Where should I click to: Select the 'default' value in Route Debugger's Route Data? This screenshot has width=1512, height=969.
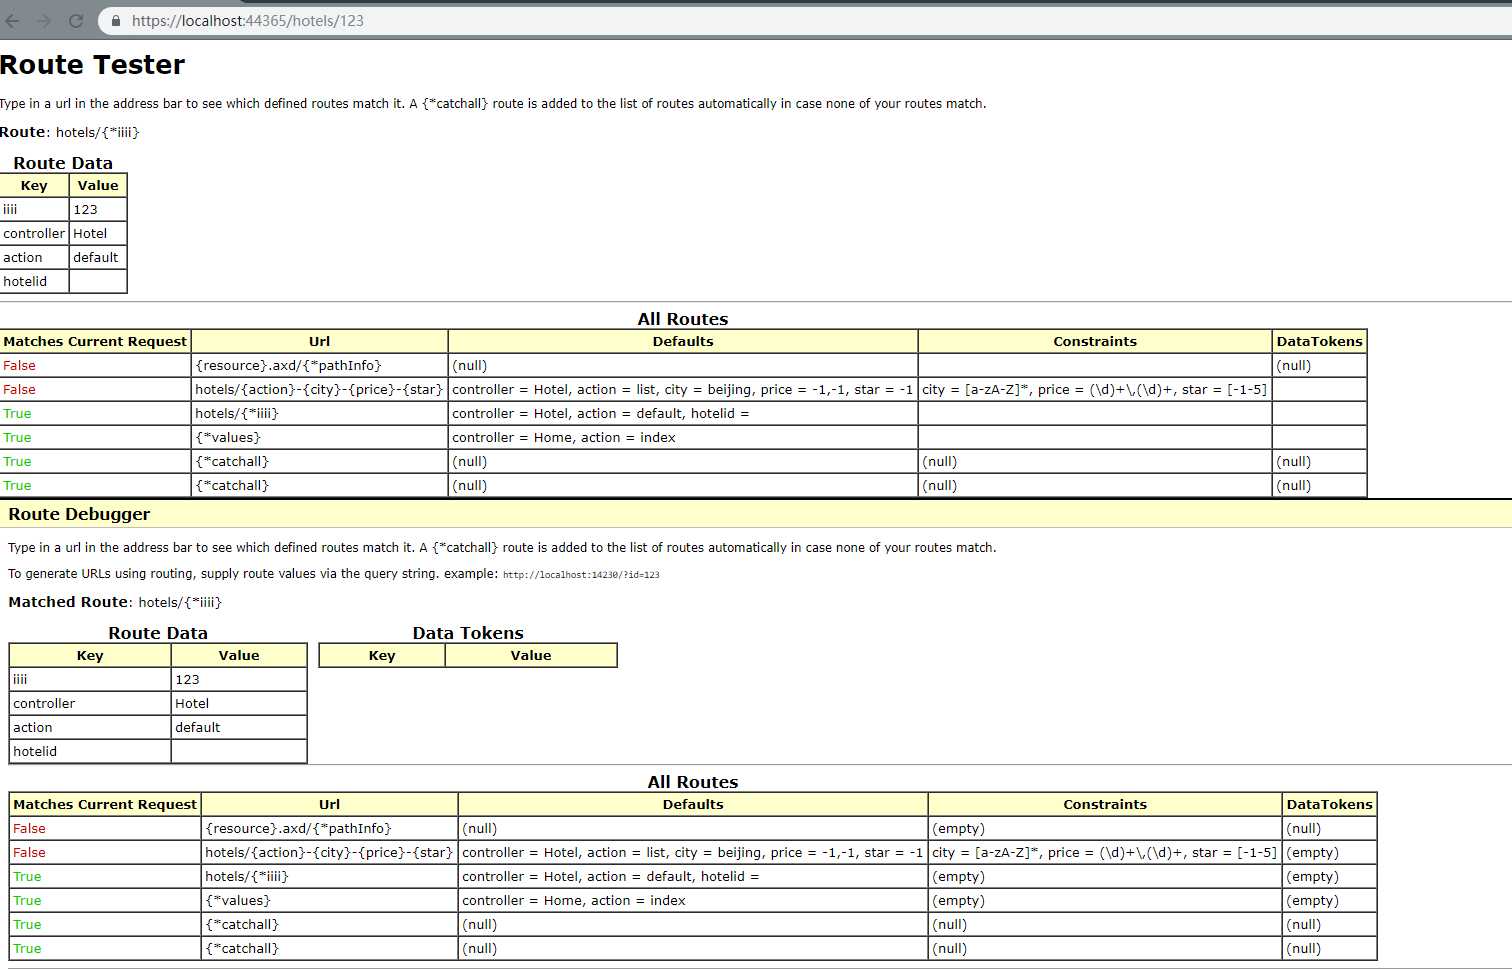239,727
